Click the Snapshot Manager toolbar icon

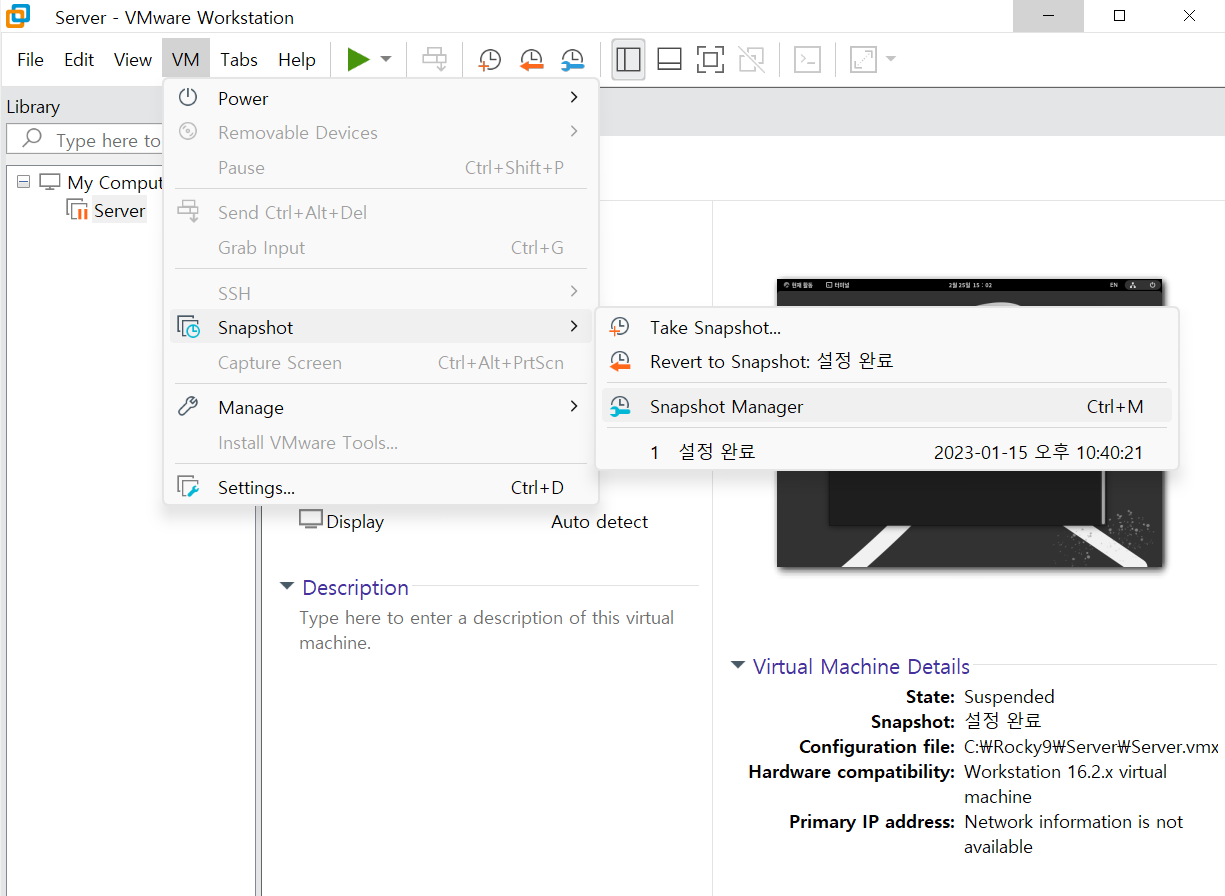572,60
